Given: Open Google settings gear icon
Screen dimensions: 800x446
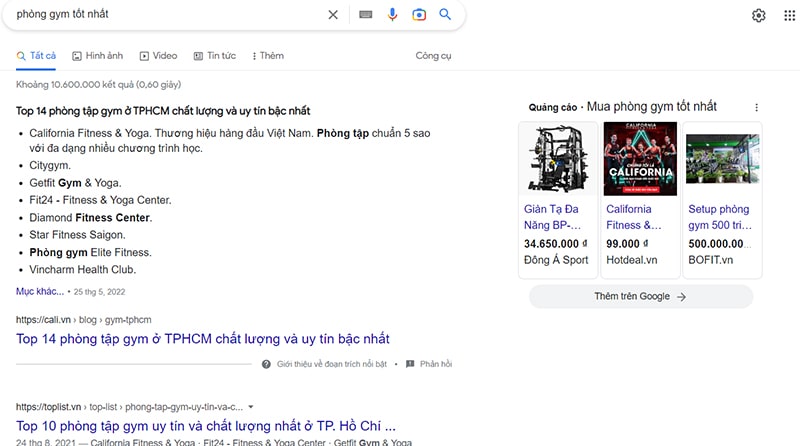Looking at the screenshot, I should (x=759, y=15).
